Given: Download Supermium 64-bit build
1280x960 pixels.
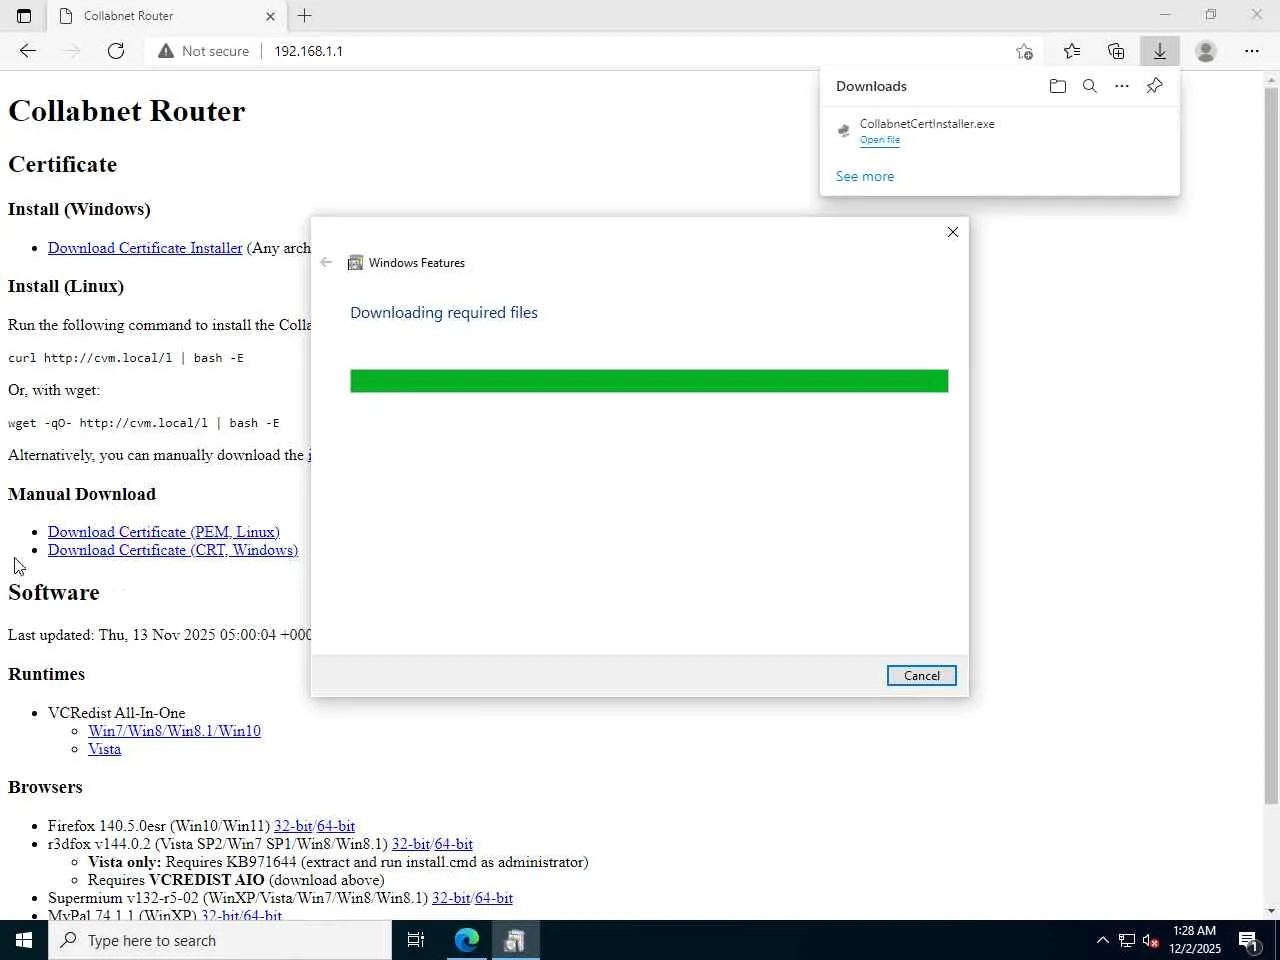Looking at the screenshot, I should click(x=494, y=898).
